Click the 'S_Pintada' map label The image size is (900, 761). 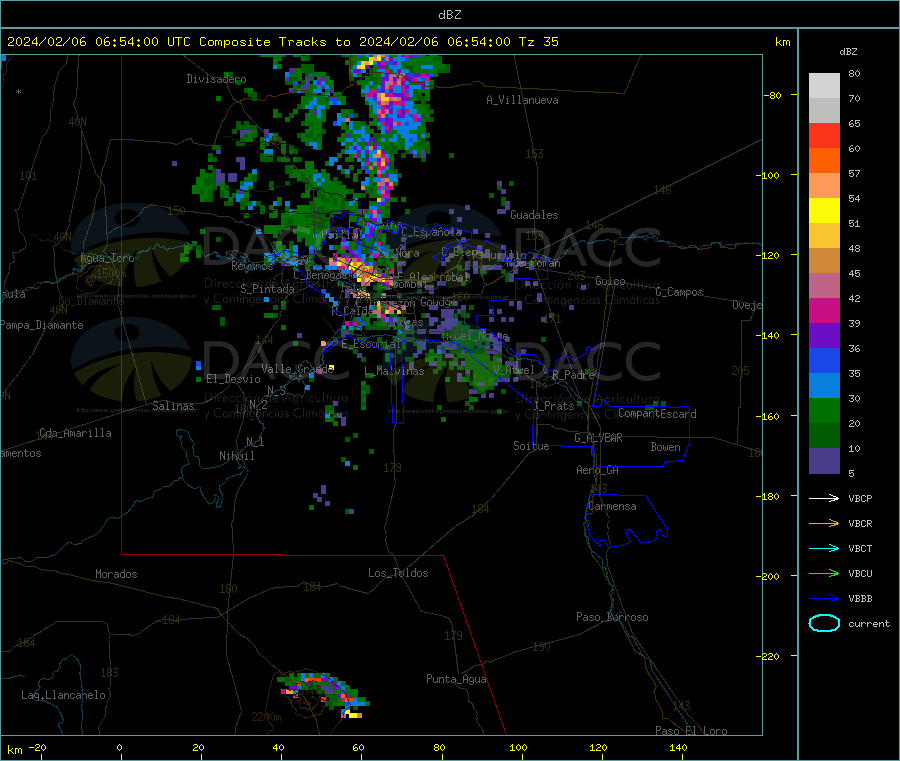(x=267, y=289)
